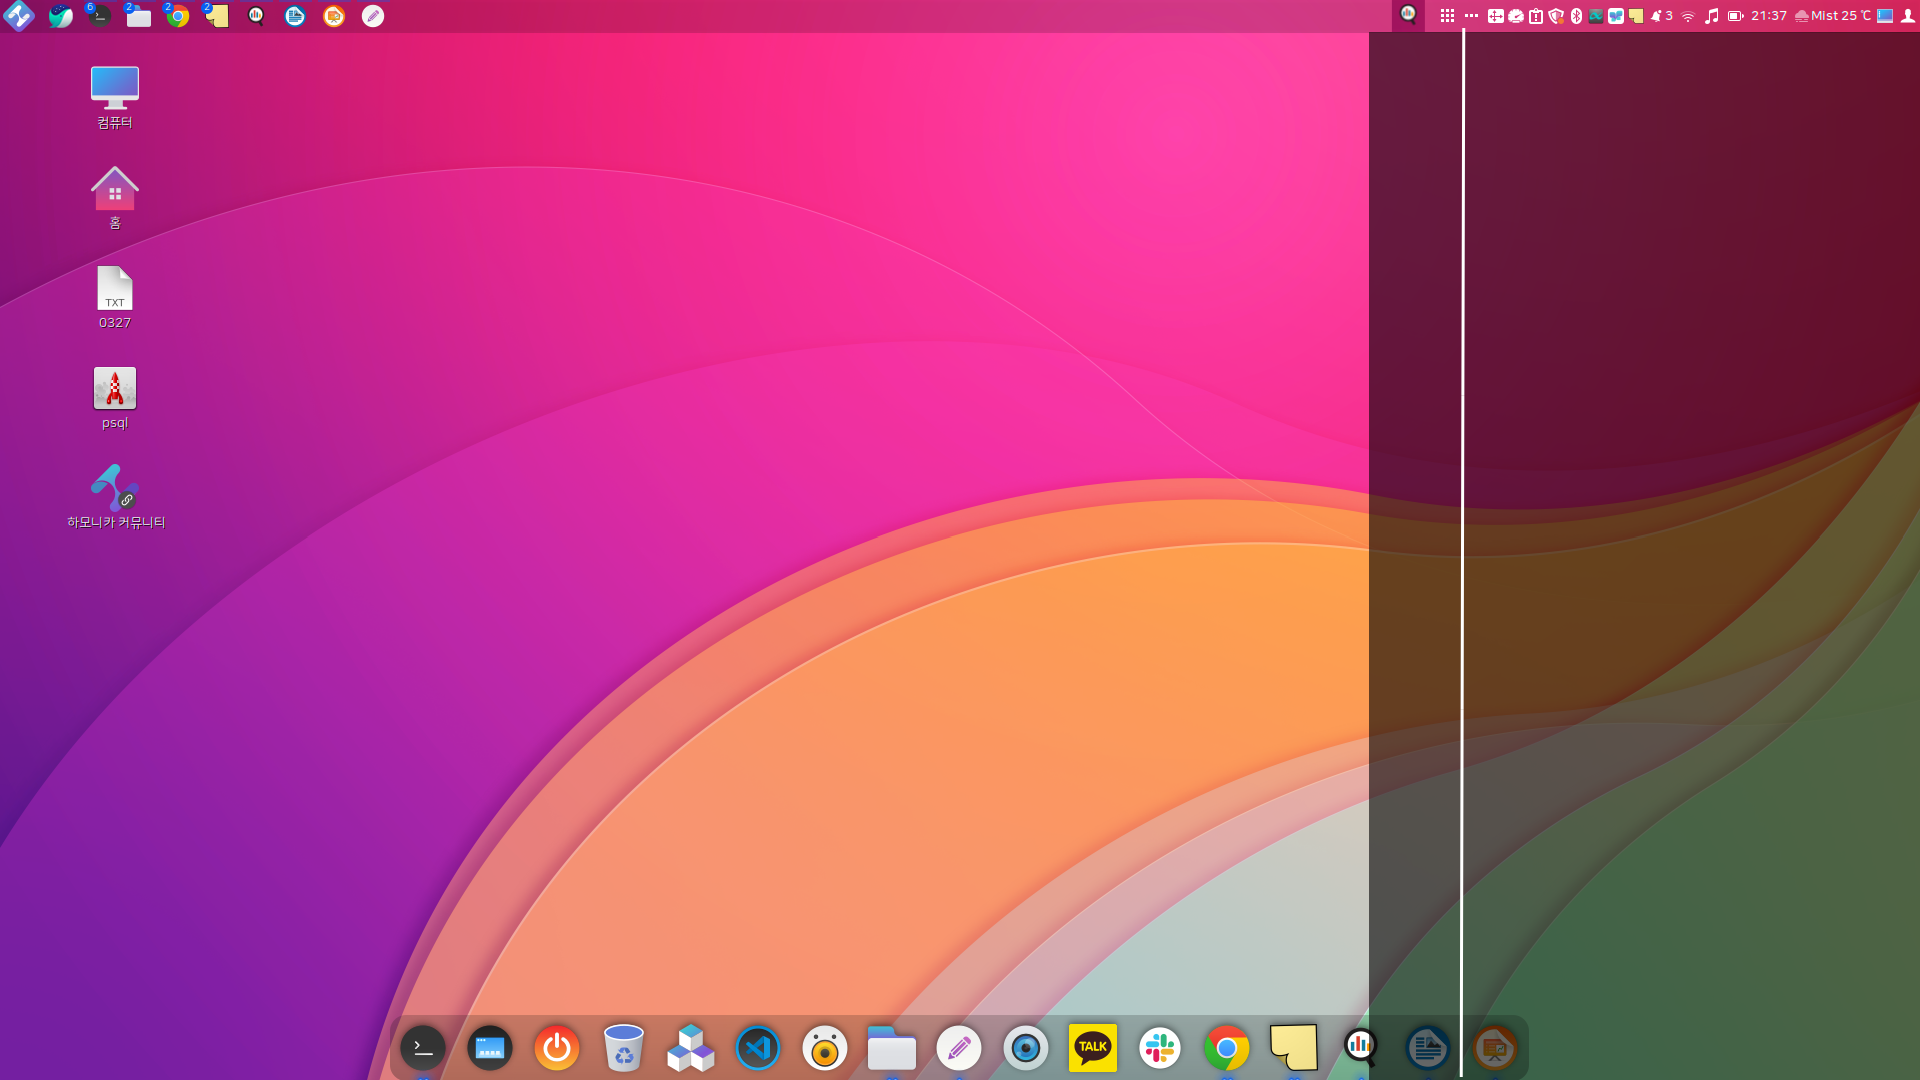Open the user account menu icon

click(1908, 16)
